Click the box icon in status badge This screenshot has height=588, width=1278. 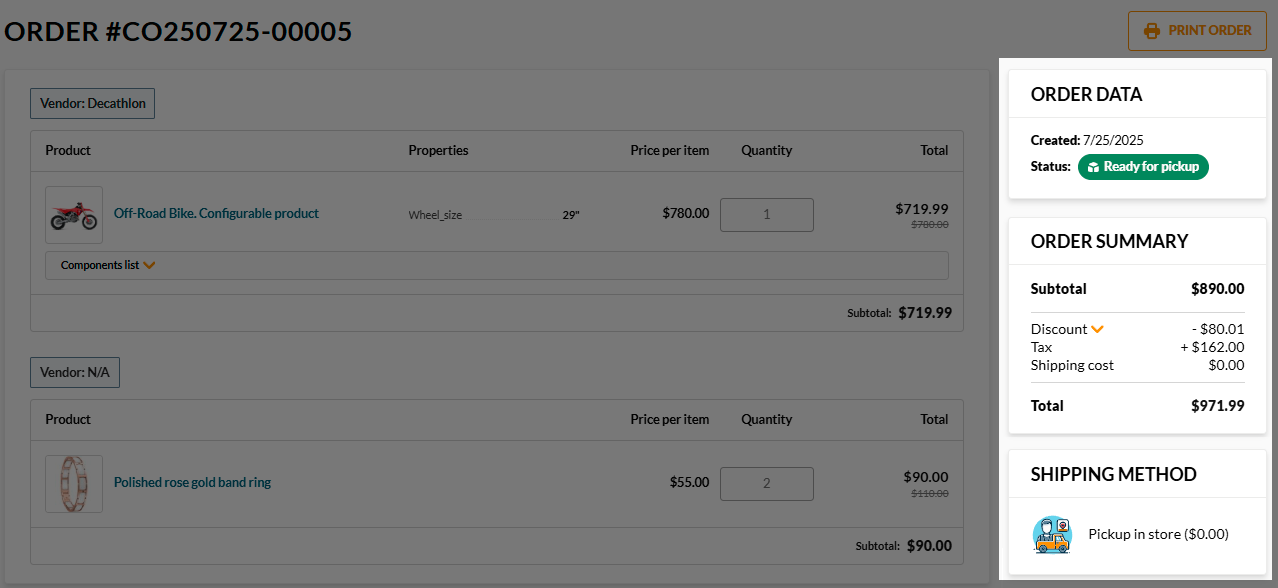[x=1094, y=167]
